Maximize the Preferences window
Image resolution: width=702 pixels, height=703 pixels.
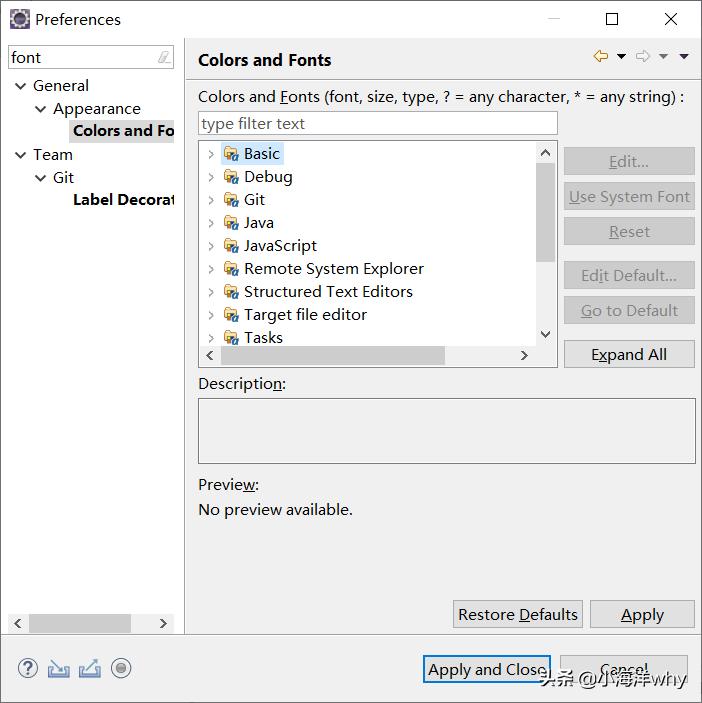click(612, 19)
